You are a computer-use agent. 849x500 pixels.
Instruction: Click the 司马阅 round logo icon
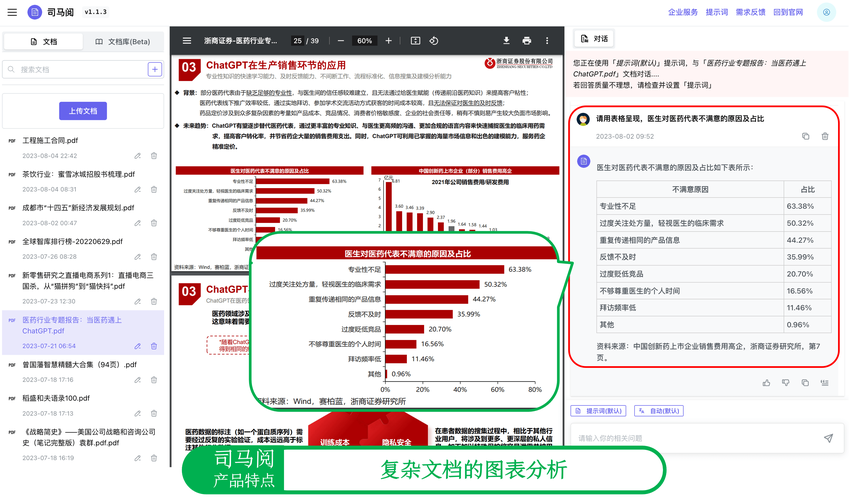35,12
